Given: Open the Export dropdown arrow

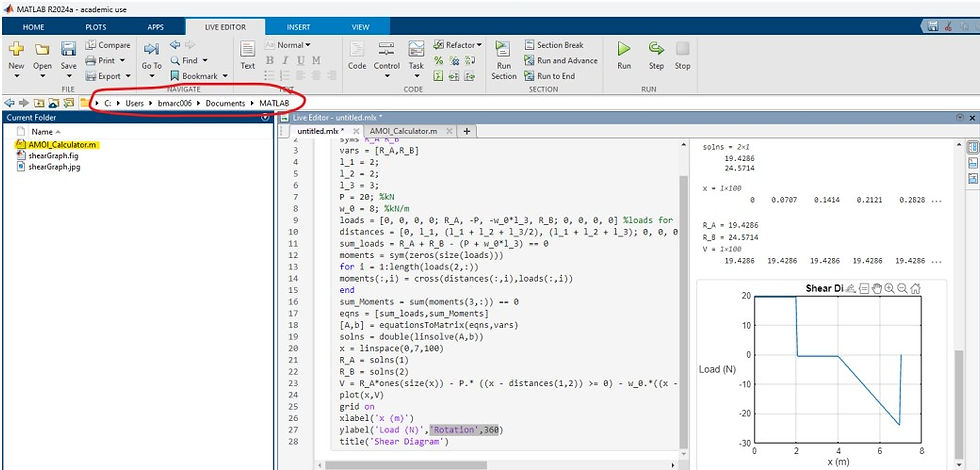Looking at the screenshot, I should coord(128,76).
